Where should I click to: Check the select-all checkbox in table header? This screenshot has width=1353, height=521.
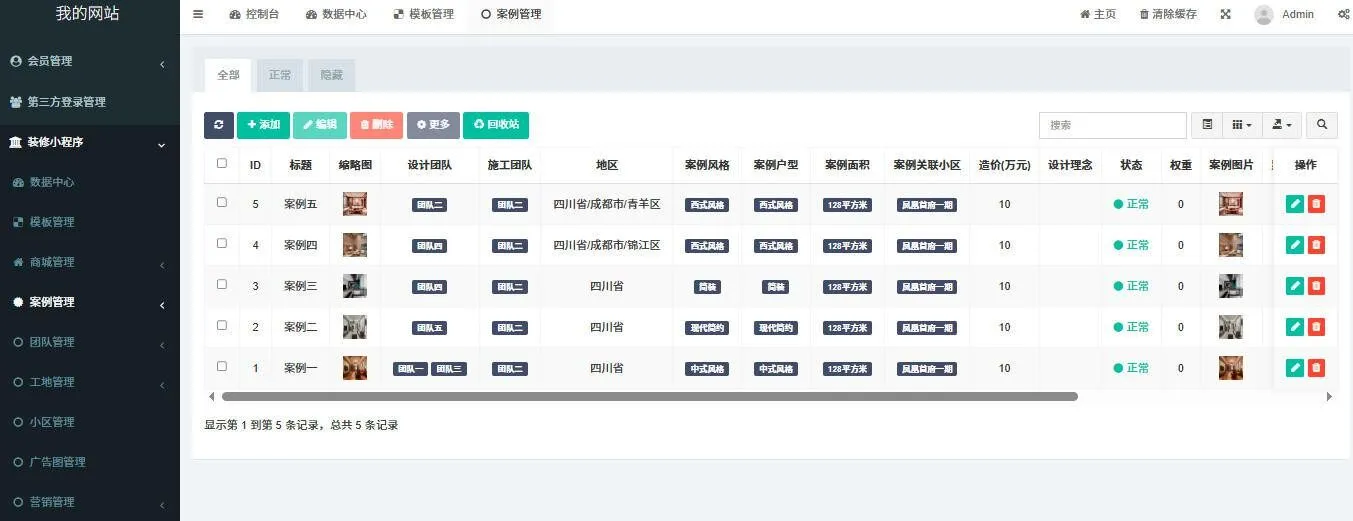click(x=222, y=164)
